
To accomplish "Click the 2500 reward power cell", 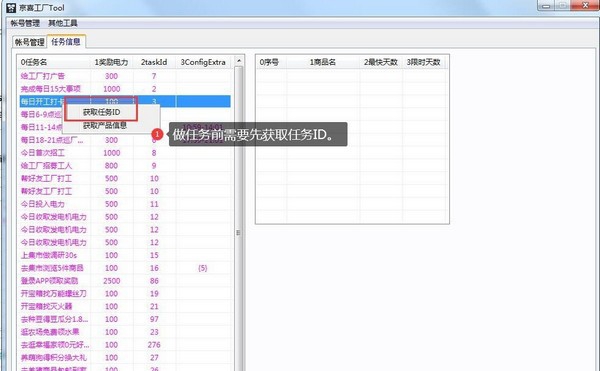I will click(x=111, y=281).
